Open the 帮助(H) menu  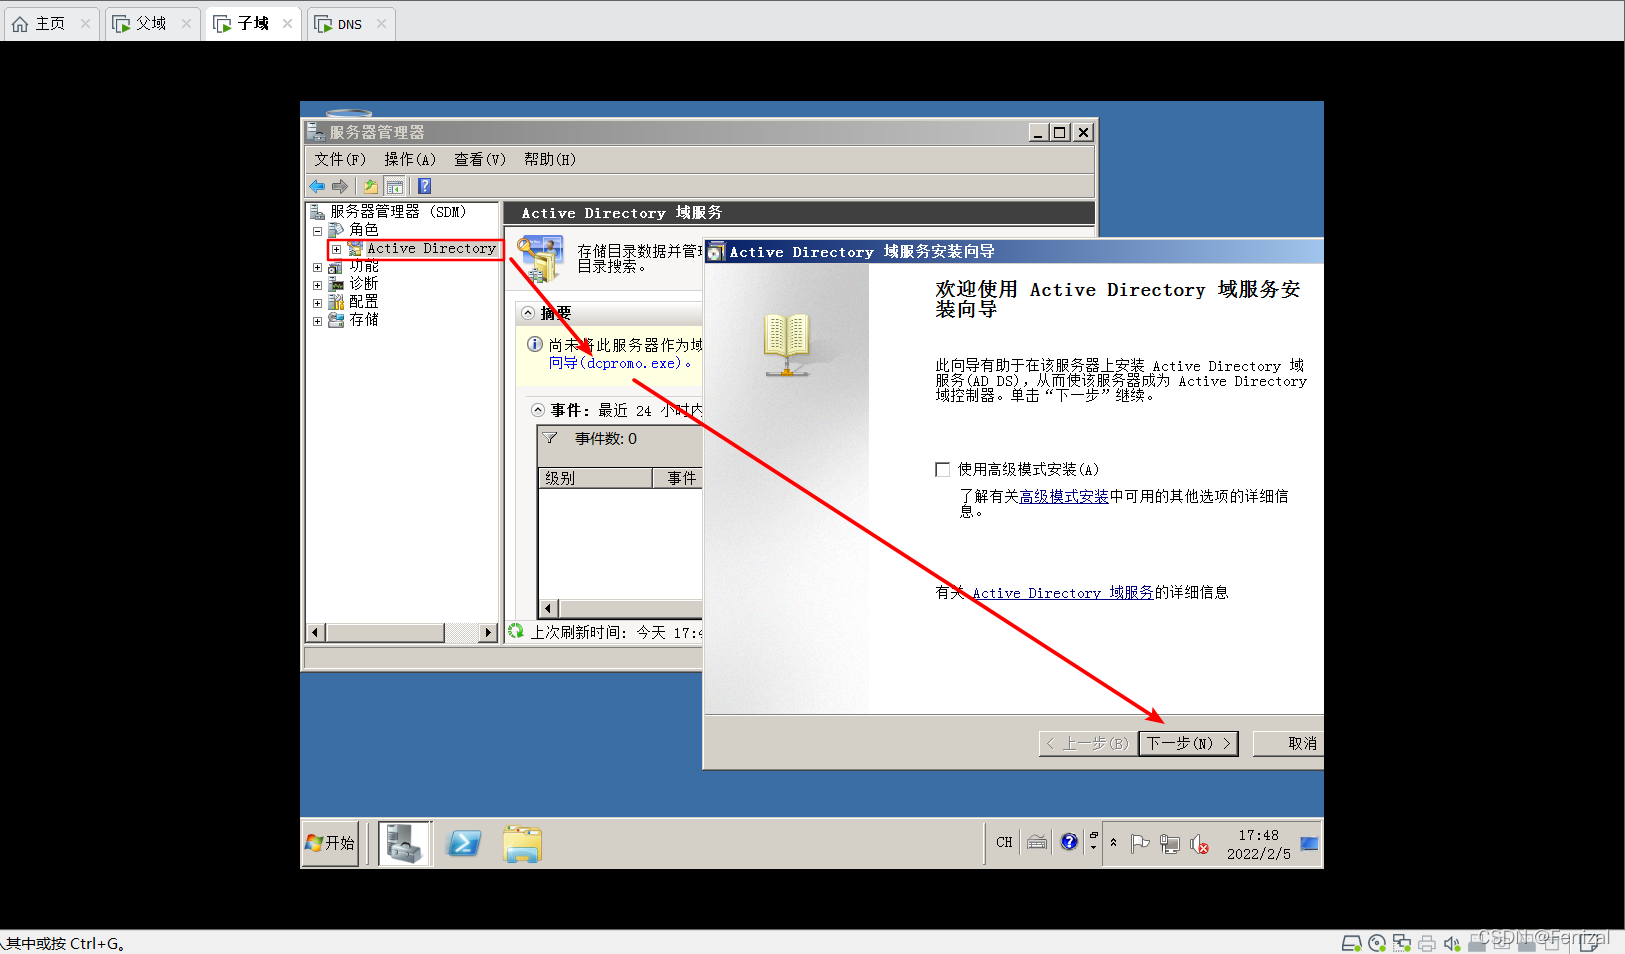pos(550,159)
